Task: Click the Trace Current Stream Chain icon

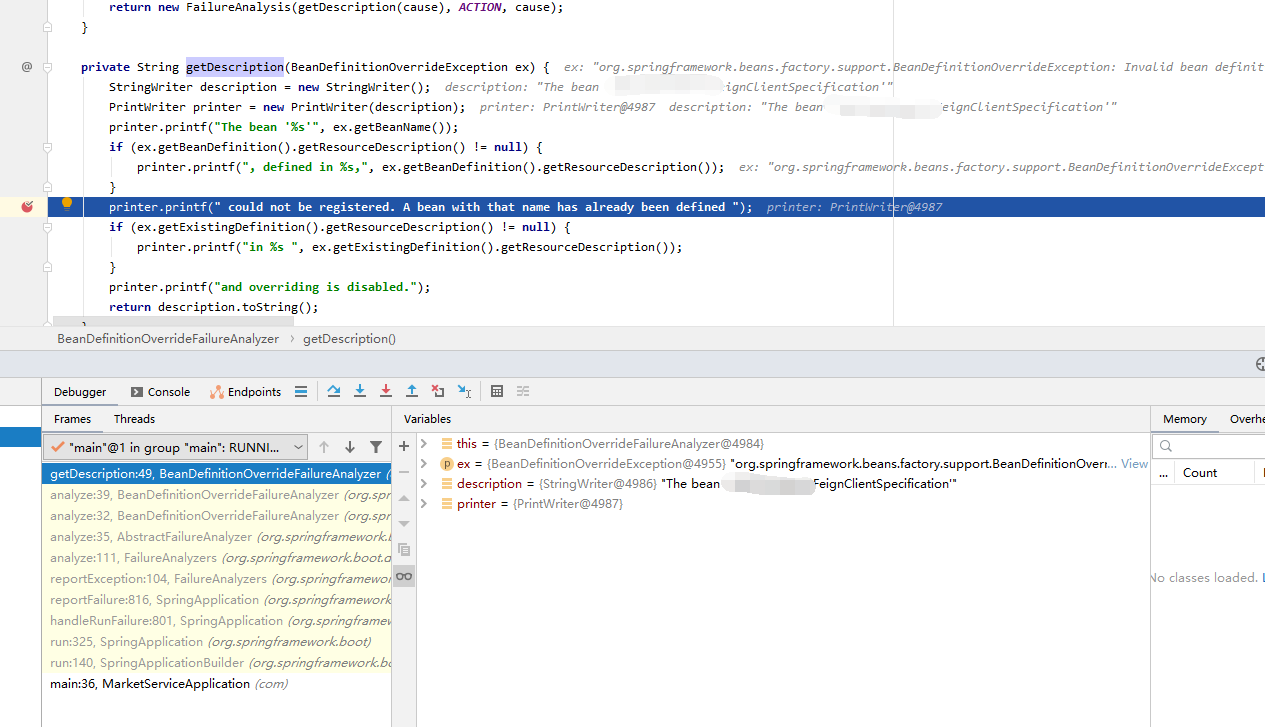Action: pyautogui.click(x=523, y=391)
